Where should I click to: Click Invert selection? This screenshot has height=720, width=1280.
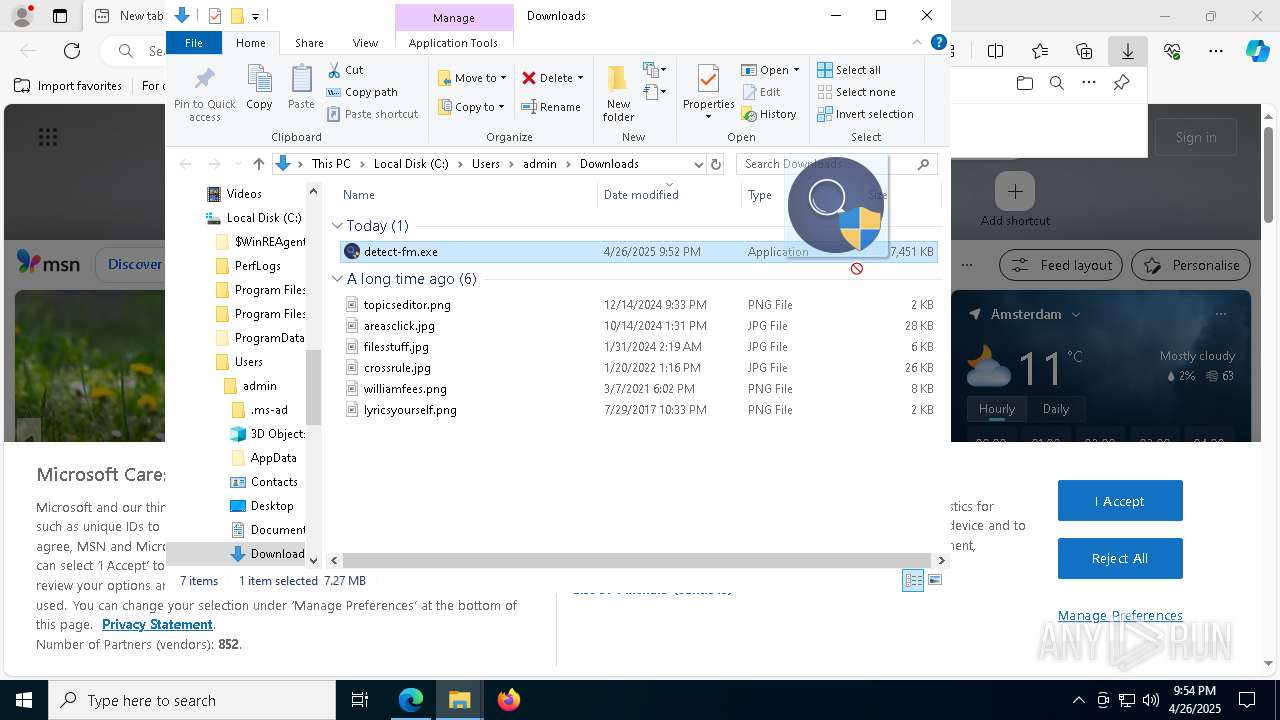[865, 114]
